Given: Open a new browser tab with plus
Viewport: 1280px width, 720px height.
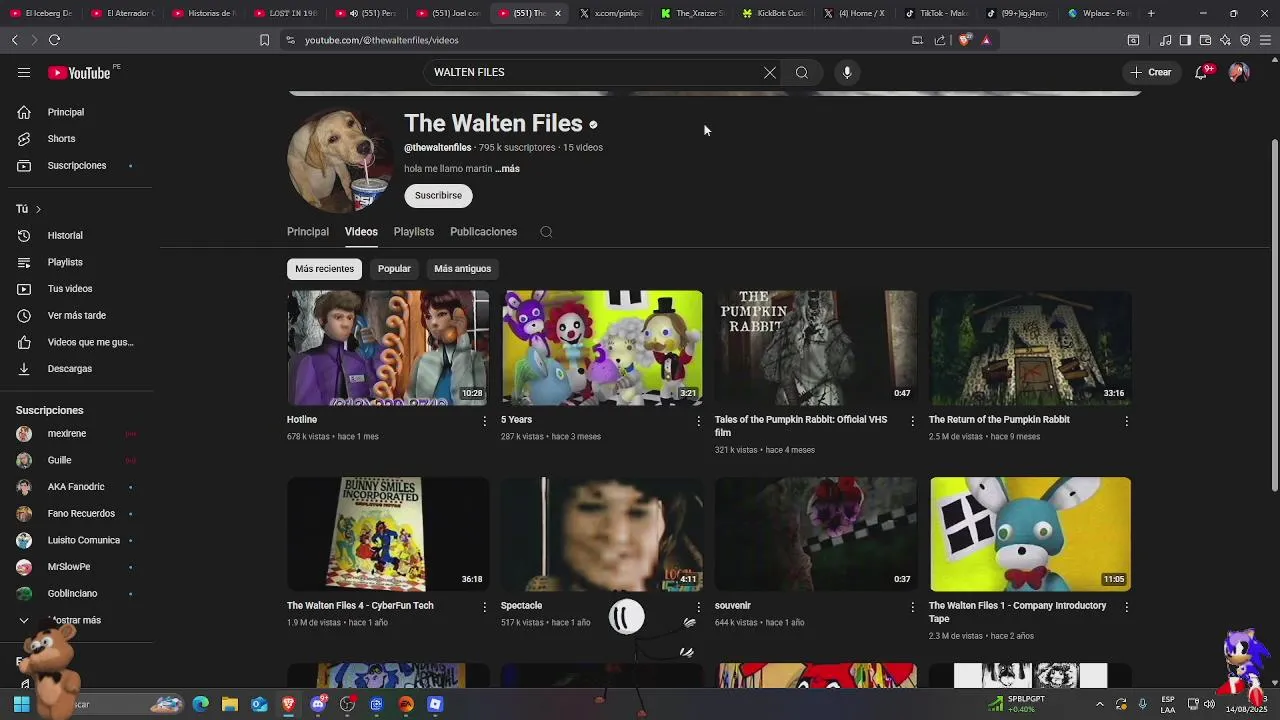Looking at the screenshot, I should (x=1151, y=13).
